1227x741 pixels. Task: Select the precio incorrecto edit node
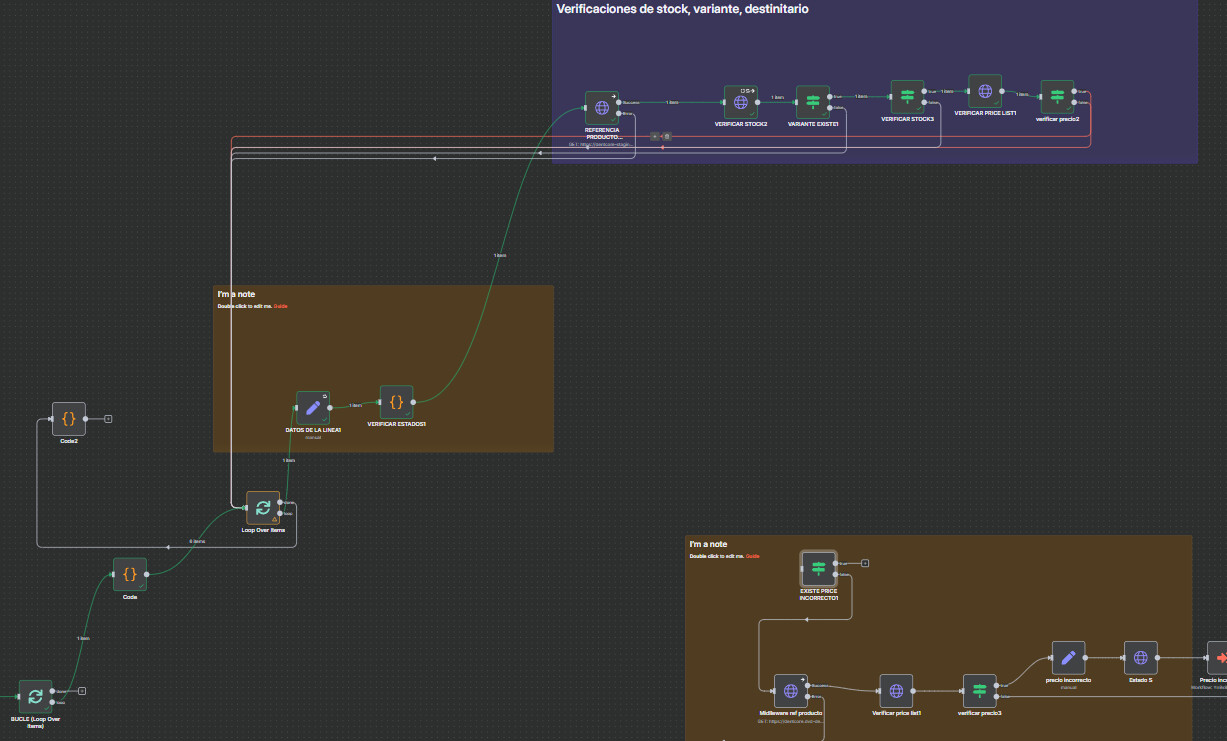(x=1068, y=658)
